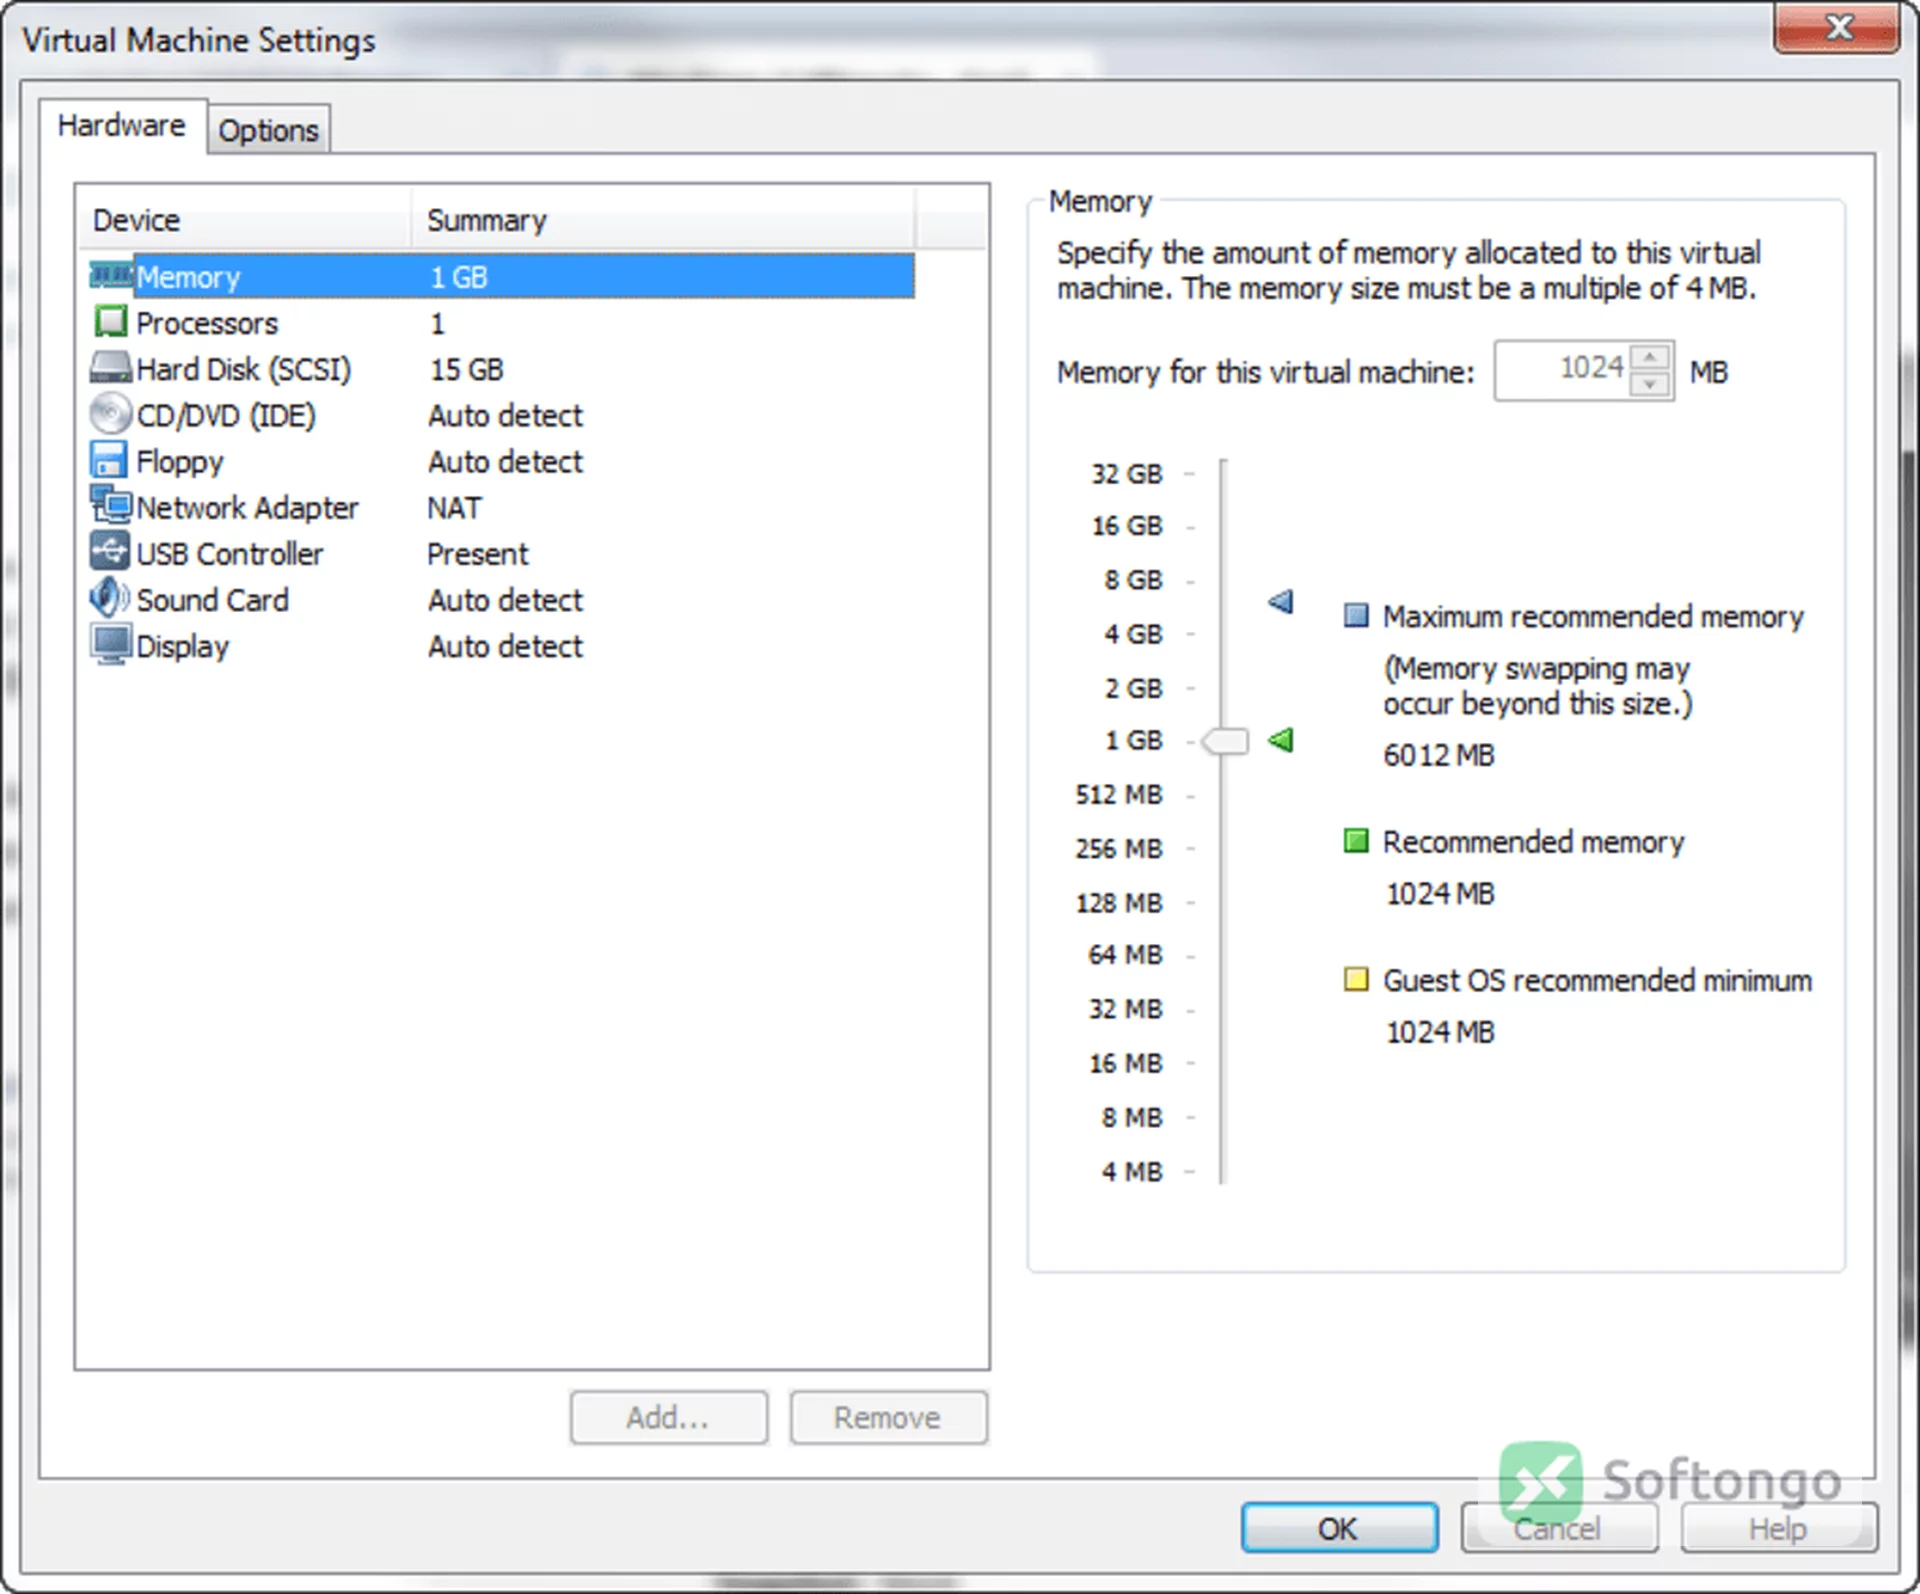Click the Summary column header

(663, 219)
